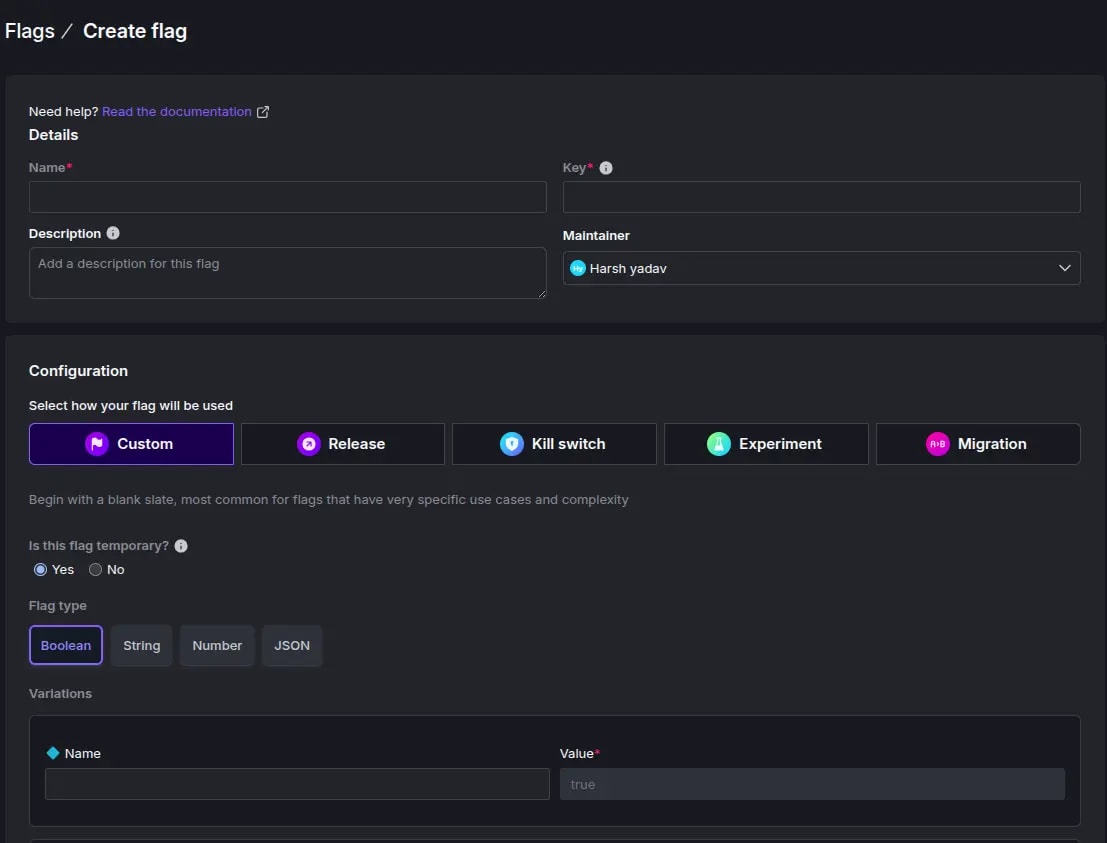The width and height of the screenshot is (1107, 843).
Task: Go back to Flags breadcrumb
Action: coord(30,31)
